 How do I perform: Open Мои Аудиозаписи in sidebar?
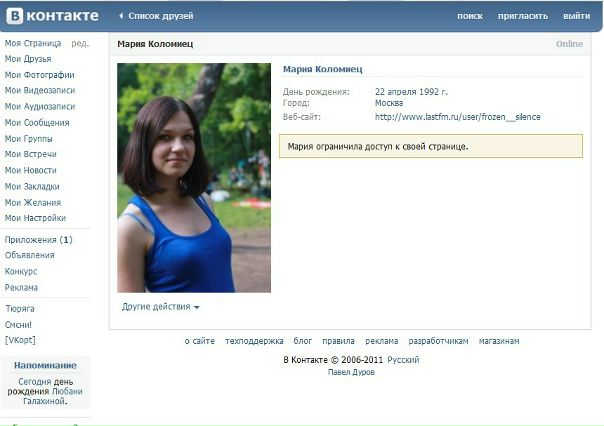[x=39, y=107]
